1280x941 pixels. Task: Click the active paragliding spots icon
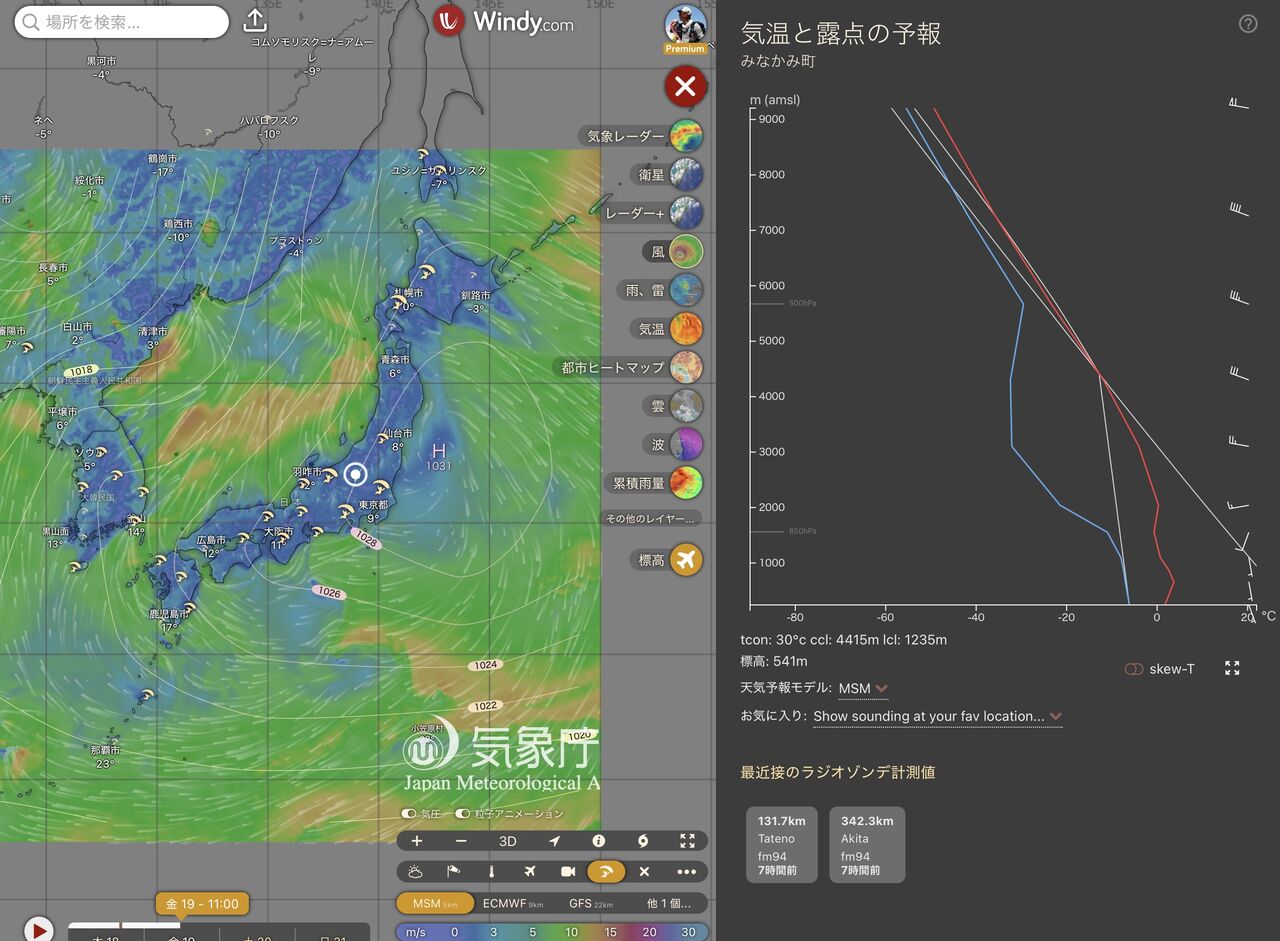click(x=606, y=872)
